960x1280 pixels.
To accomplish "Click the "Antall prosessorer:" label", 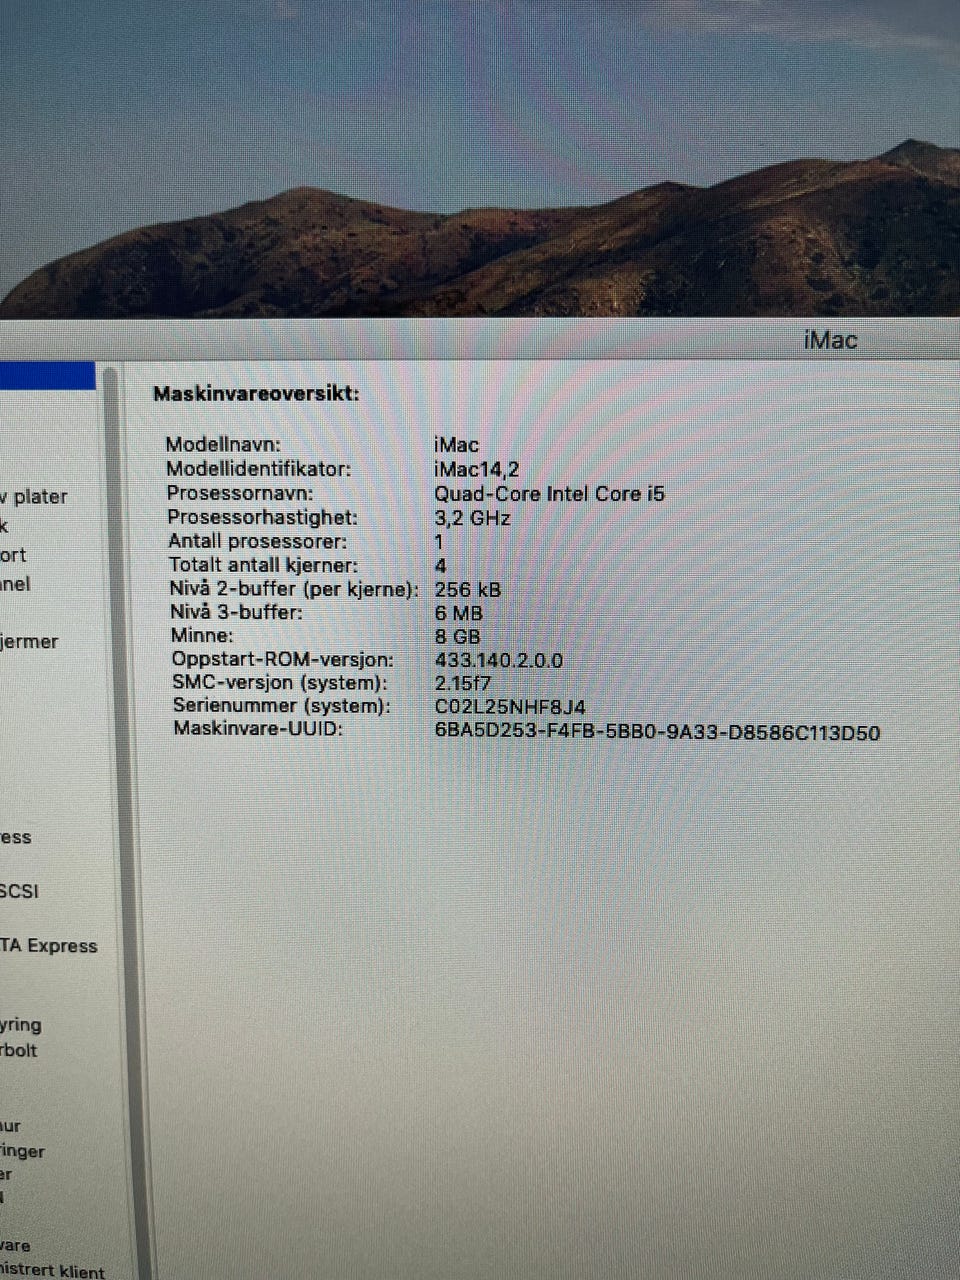I will (x=257, y=541).
